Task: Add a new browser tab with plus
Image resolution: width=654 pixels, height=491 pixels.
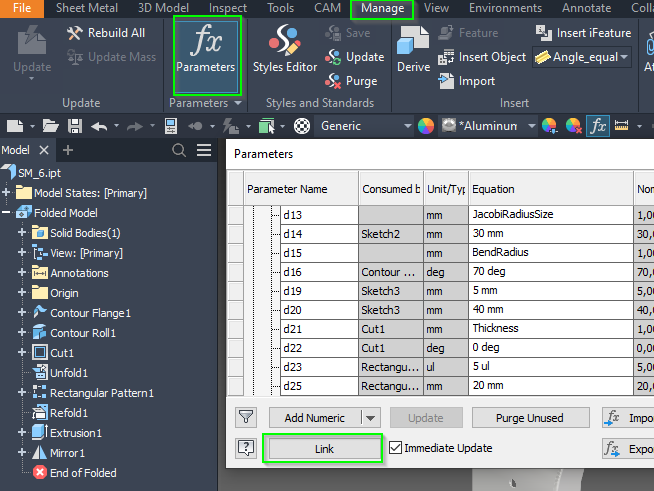Action: (x=68, y=150)
